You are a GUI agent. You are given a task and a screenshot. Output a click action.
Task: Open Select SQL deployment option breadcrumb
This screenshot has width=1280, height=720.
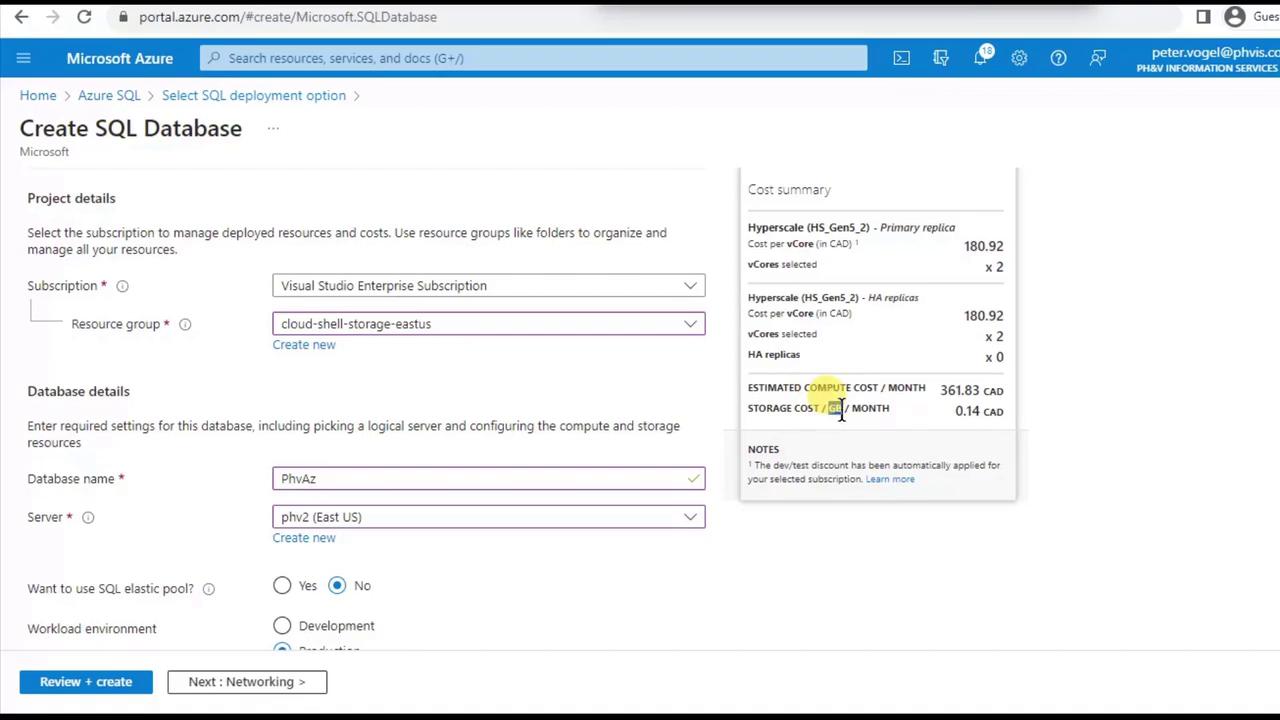pyautogui.click(x=254, y=95)
